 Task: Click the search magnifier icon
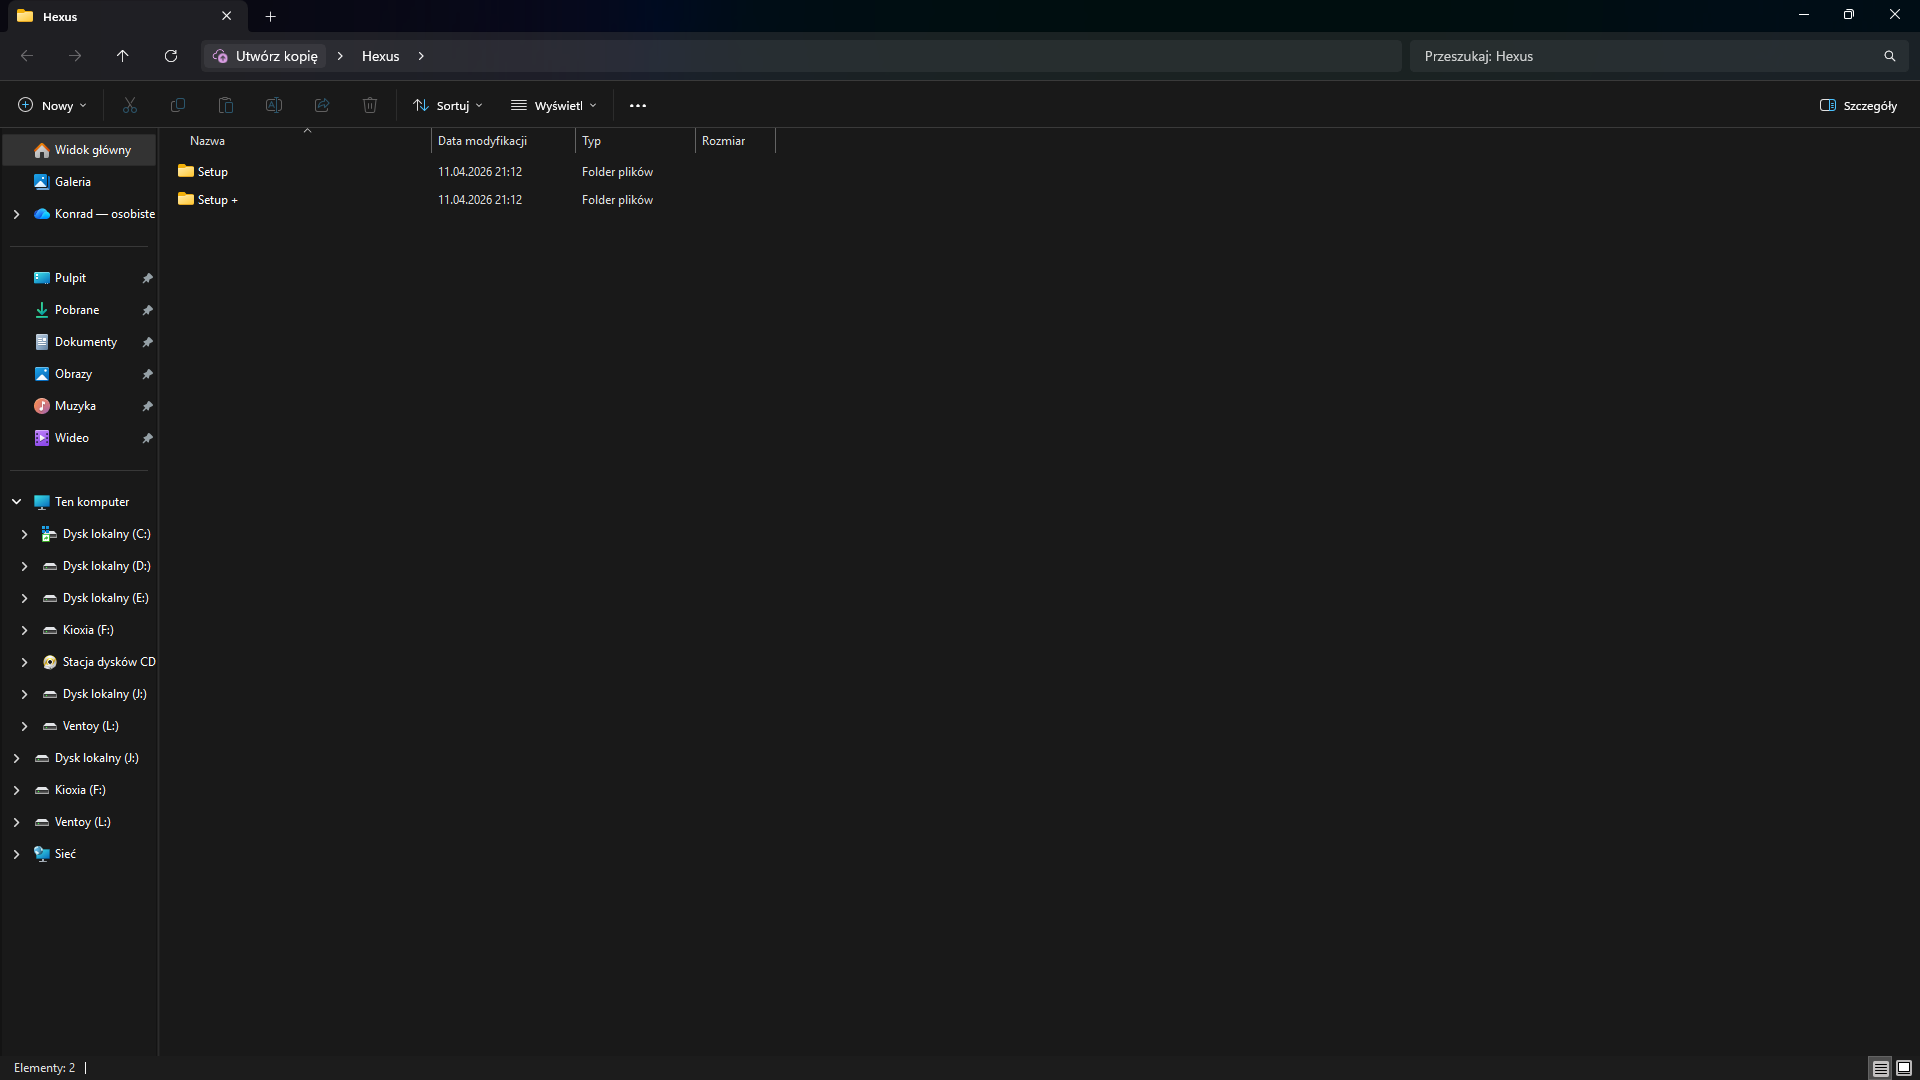(1889, 56)
